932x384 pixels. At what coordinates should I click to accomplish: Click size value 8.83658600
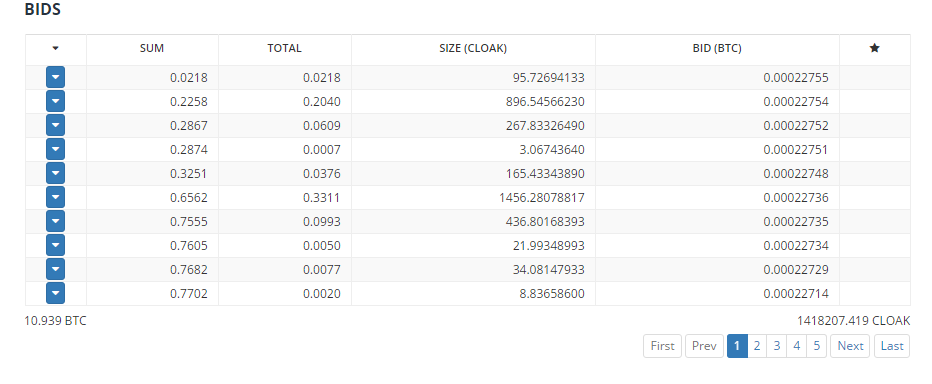point(552,294)
